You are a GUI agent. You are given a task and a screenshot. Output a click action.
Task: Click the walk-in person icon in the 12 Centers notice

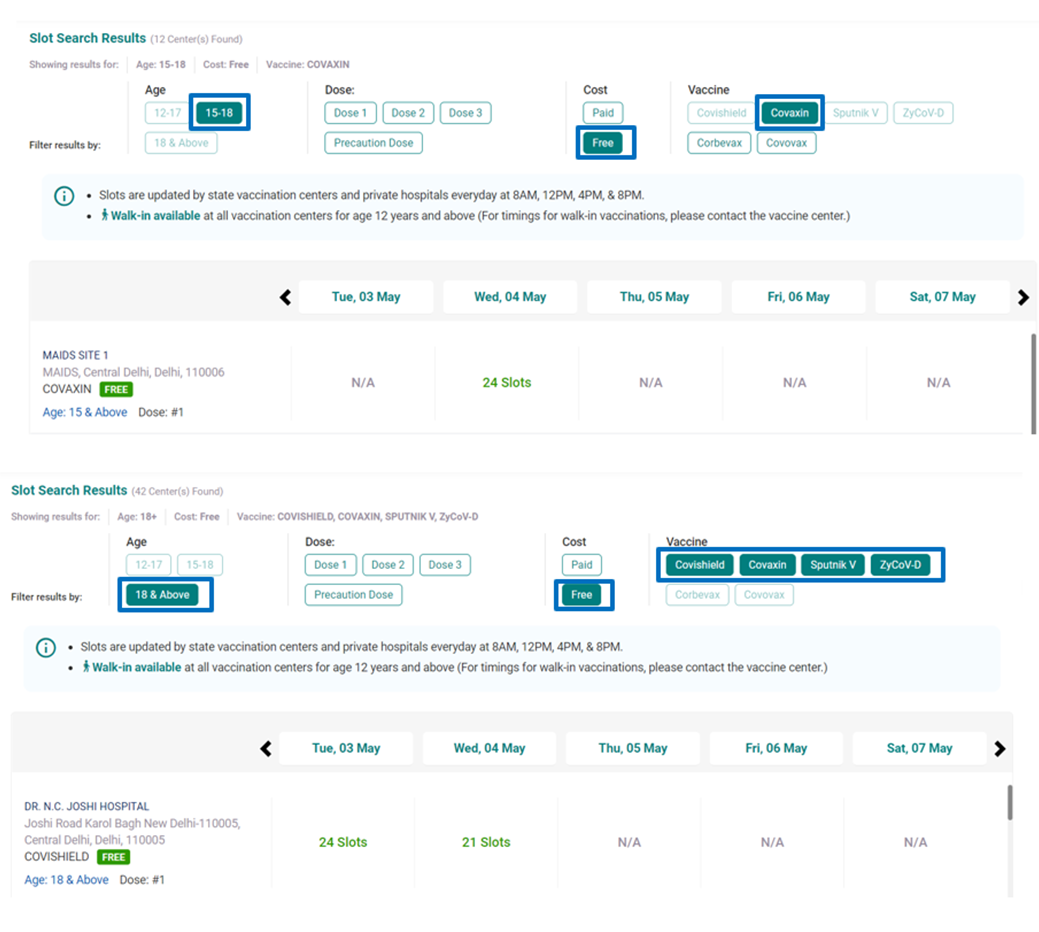pos(104,215)
